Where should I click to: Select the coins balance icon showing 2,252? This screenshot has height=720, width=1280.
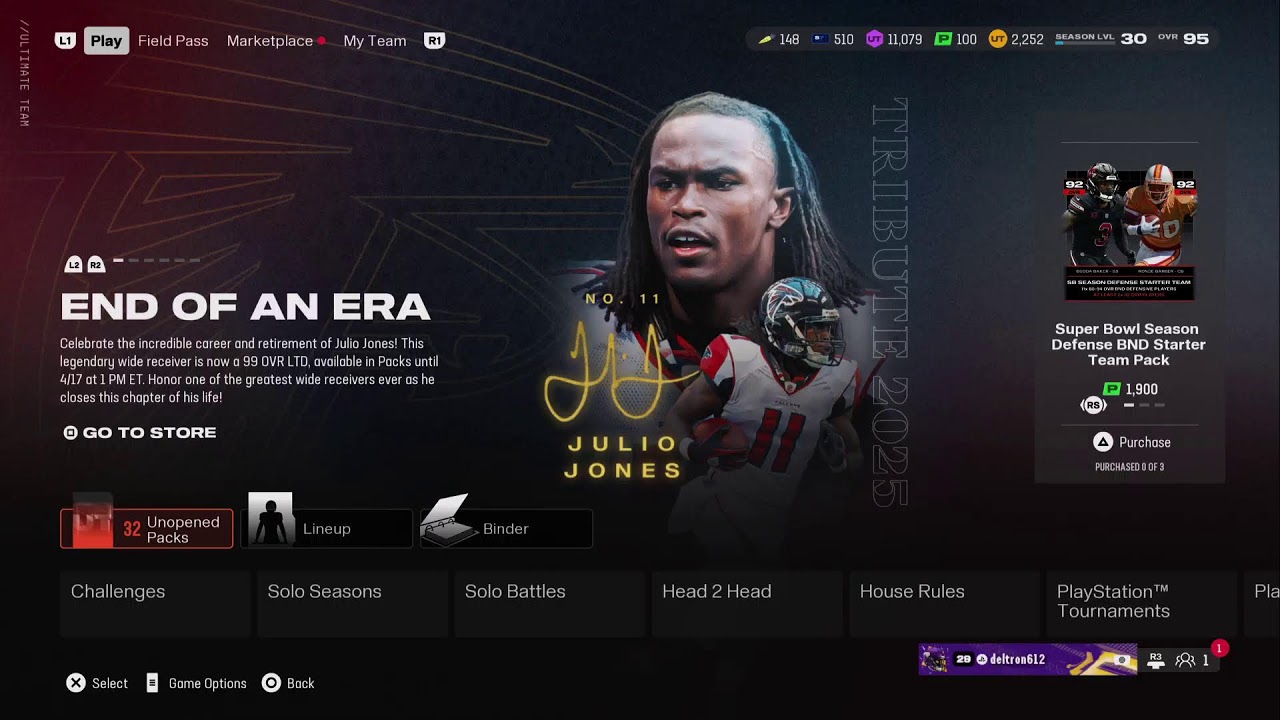(x=997, y=40)
